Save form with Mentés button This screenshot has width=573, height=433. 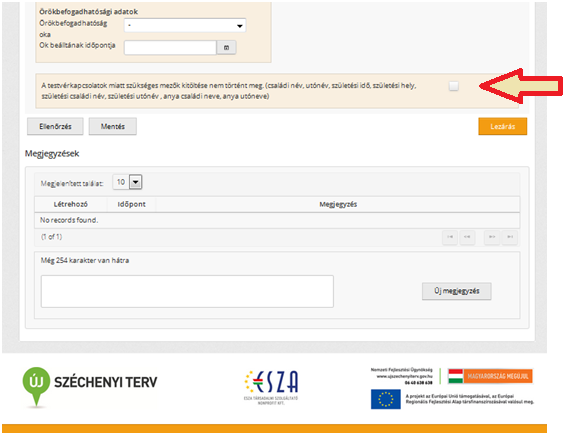click(113, 126)
